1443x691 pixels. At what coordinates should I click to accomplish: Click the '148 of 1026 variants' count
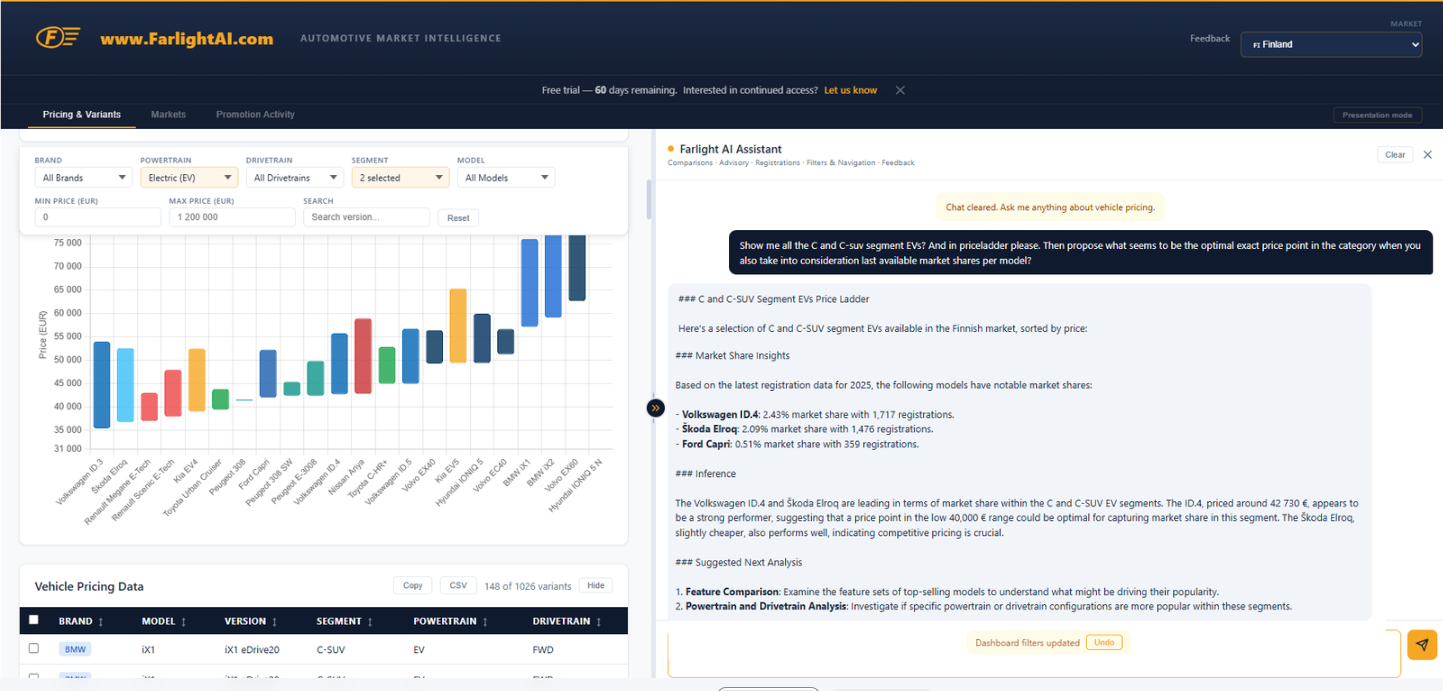click(528, 586)
